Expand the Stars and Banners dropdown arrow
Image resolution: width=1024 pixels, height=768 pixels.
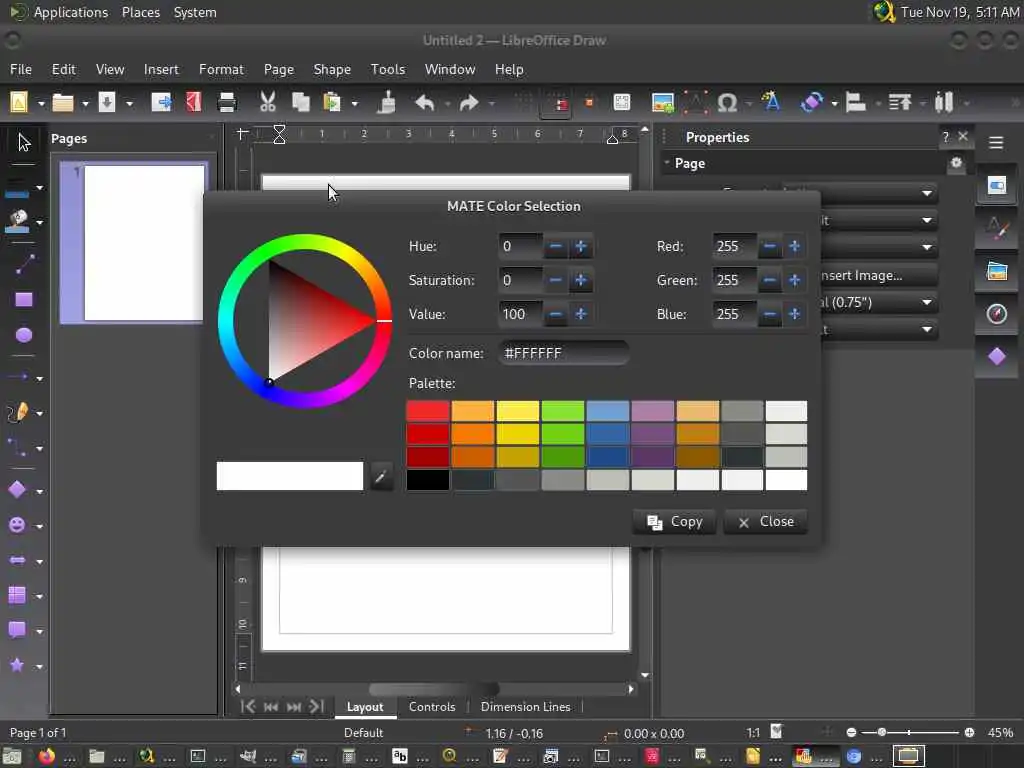click(x=39, y=667)
